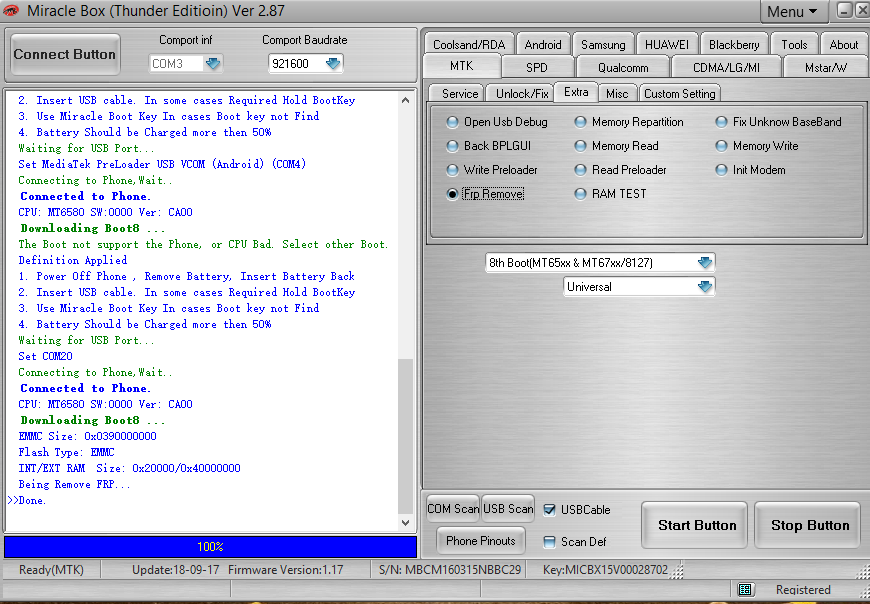The width and height of the screenshot is (870, 604).
Task: Choose the Memory Repartition option
Action: click(580, 122)
